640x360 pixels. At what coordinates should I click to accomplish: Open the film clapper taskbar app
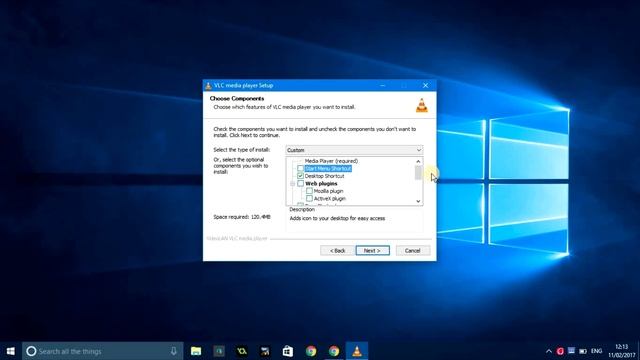(265, 351)
